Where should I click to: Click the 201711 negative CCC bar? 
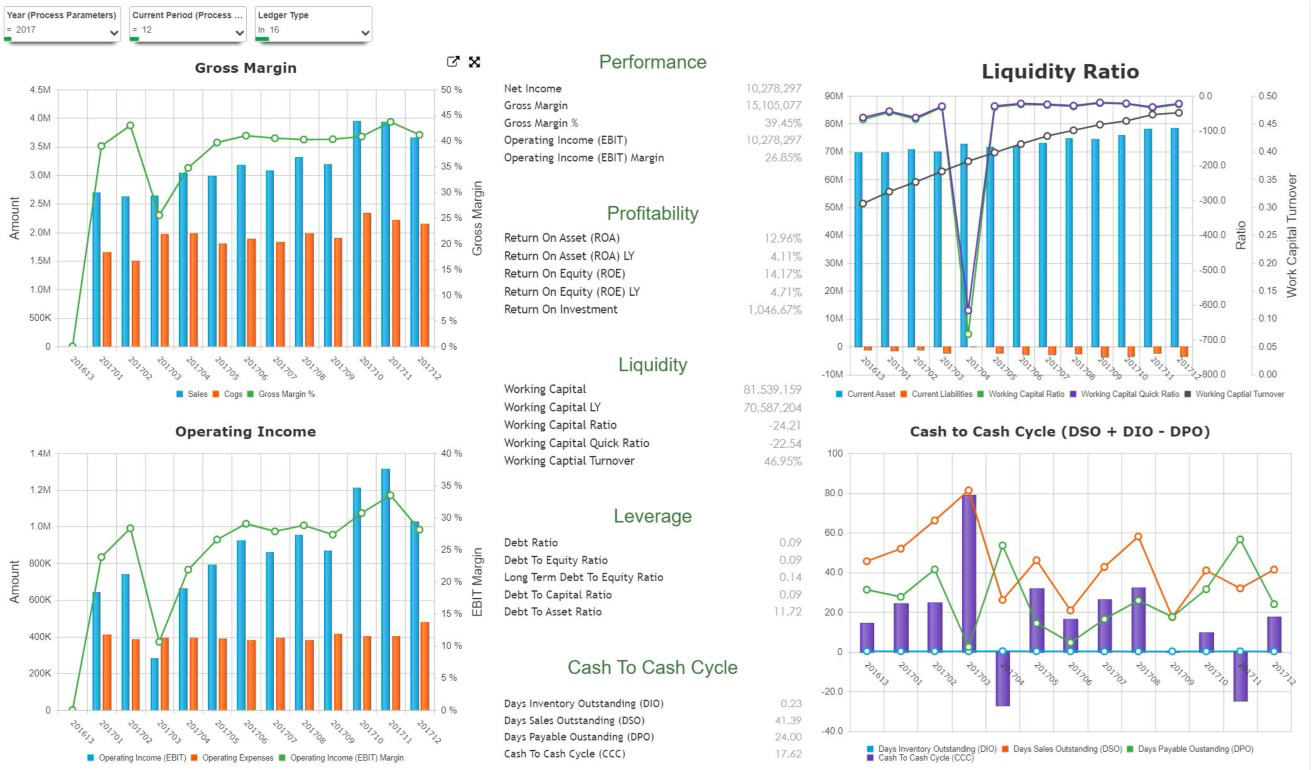pos(1240,676)
